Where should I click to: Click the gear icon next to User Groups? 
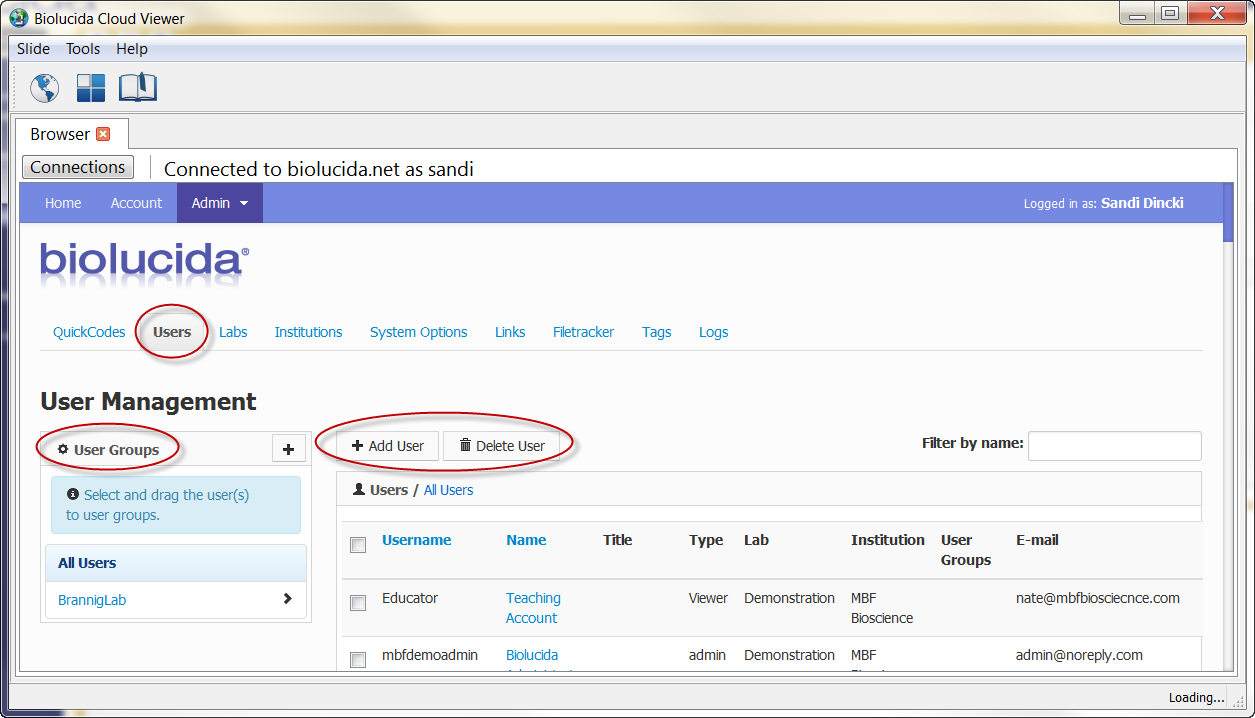64,450
